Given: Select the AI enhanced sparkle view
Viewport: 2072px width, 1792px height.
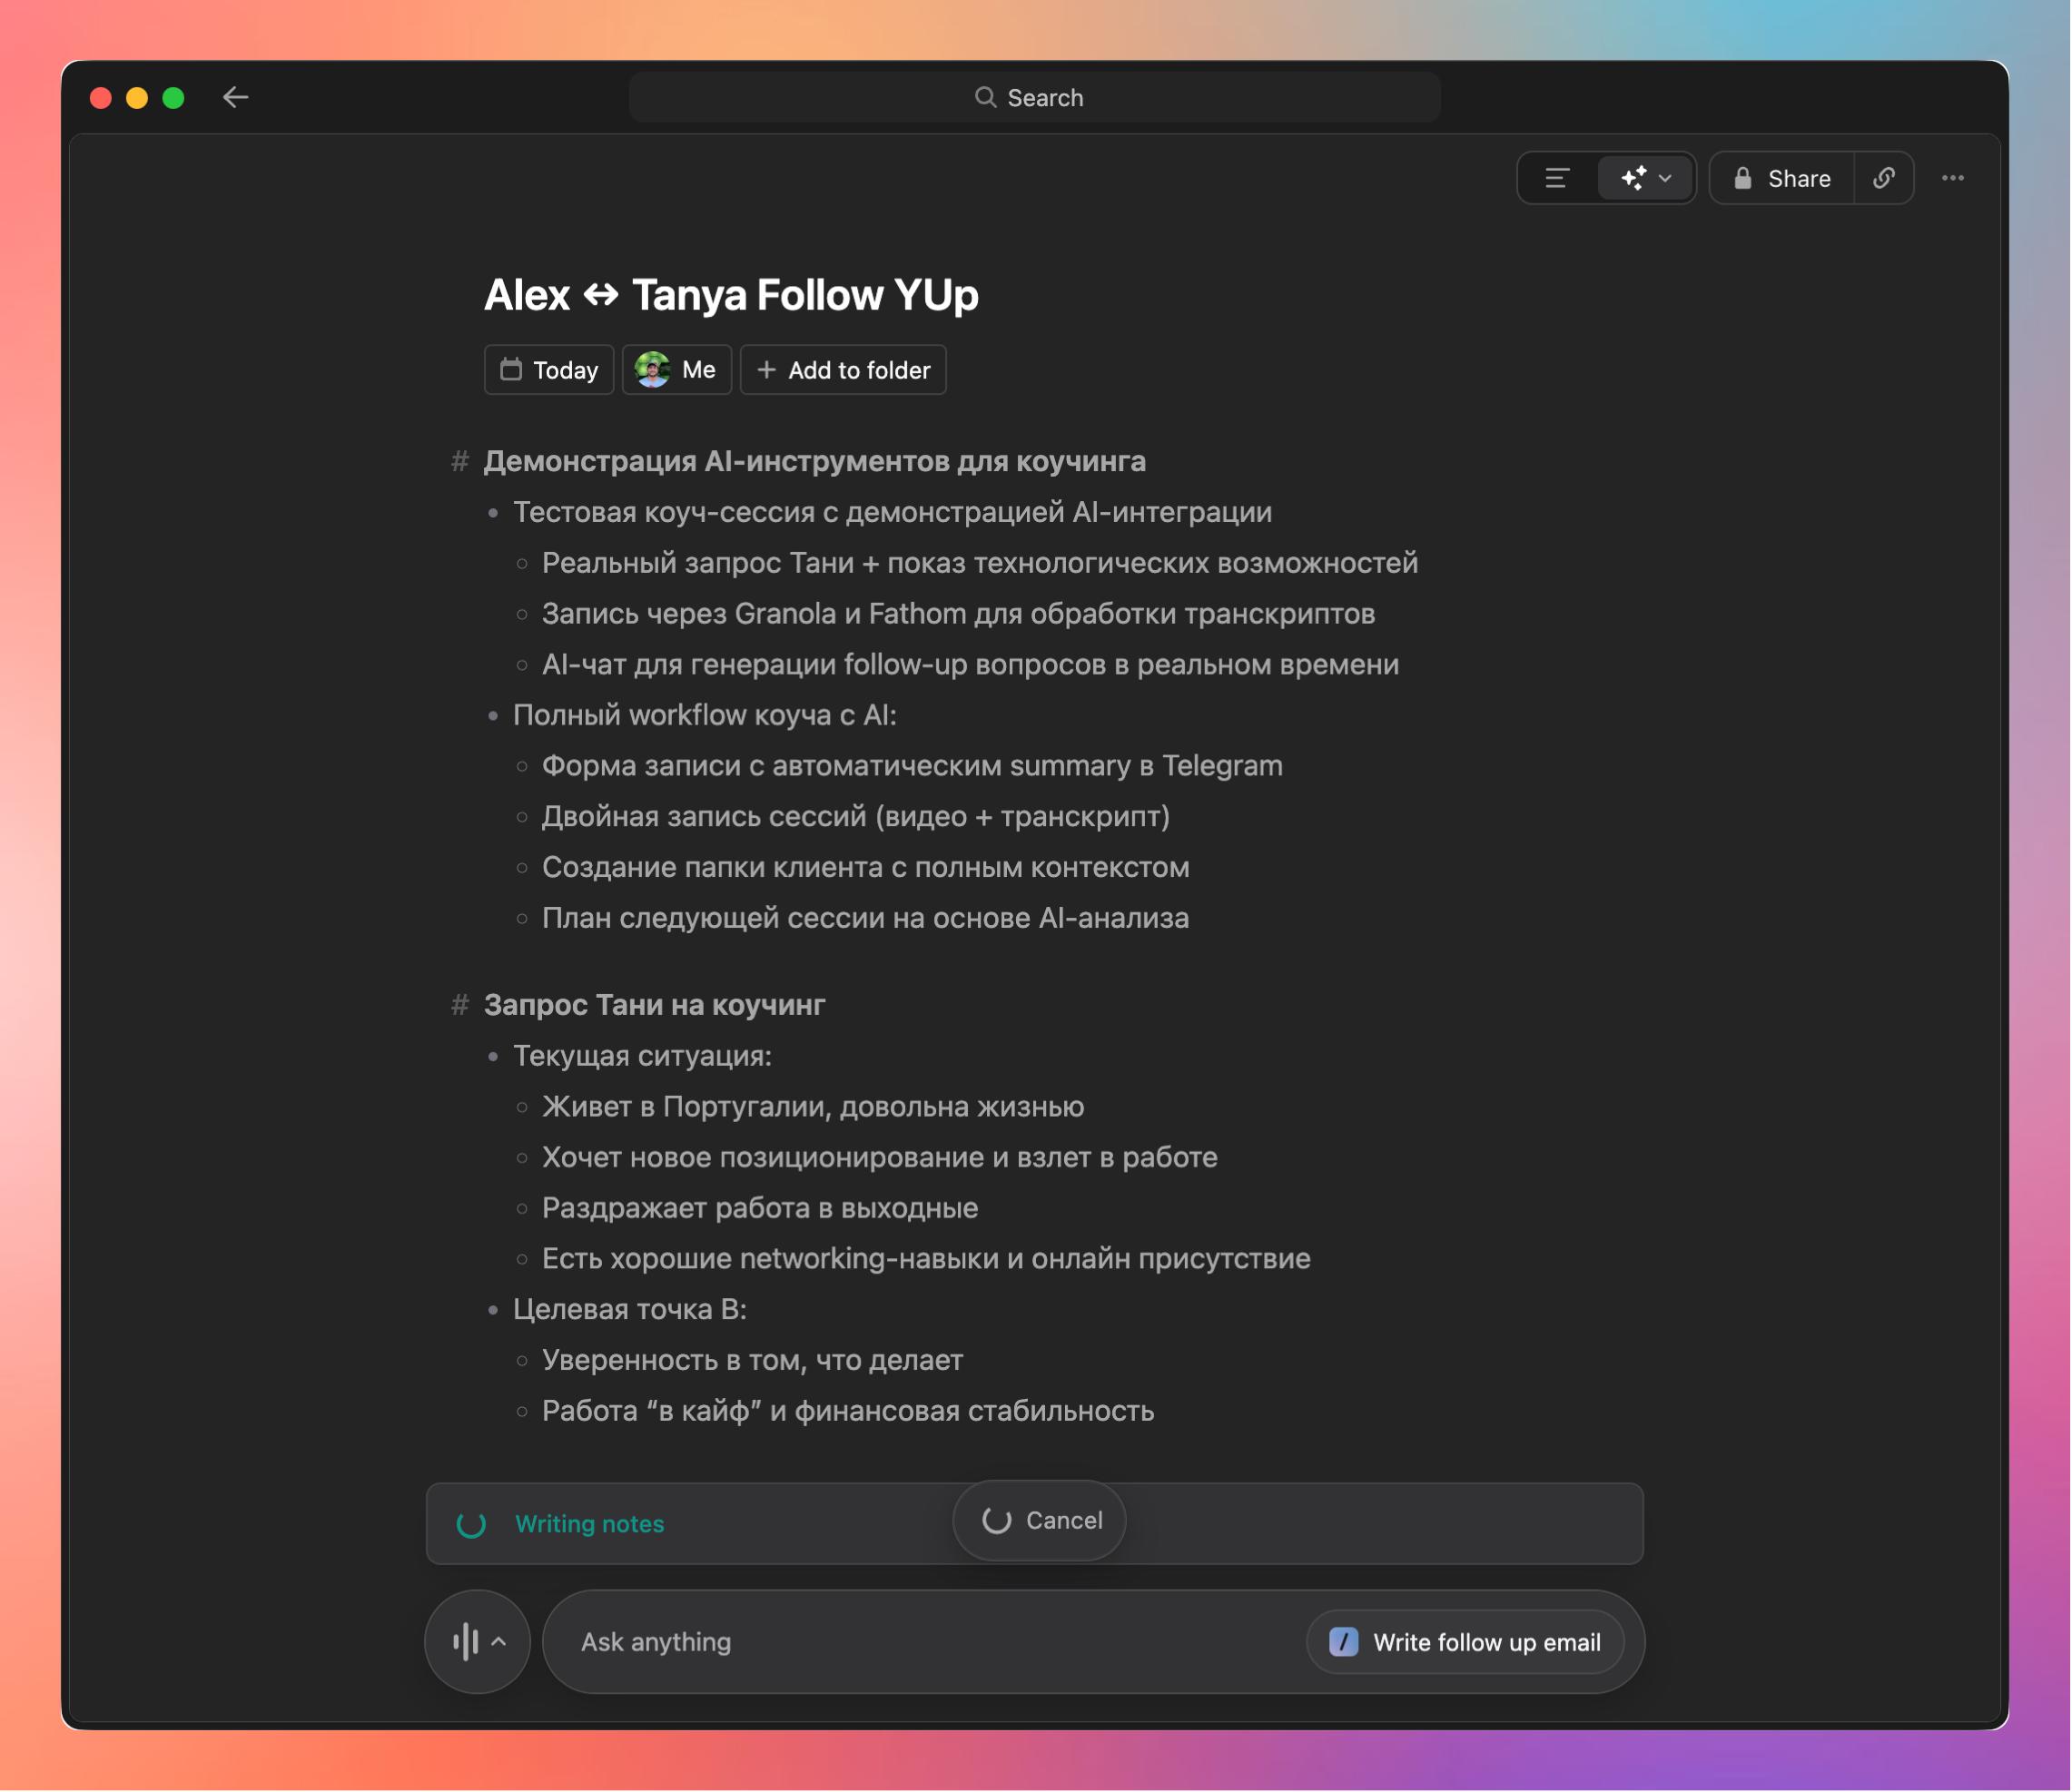Looking at the screenshot, I should click(1633, 178).
